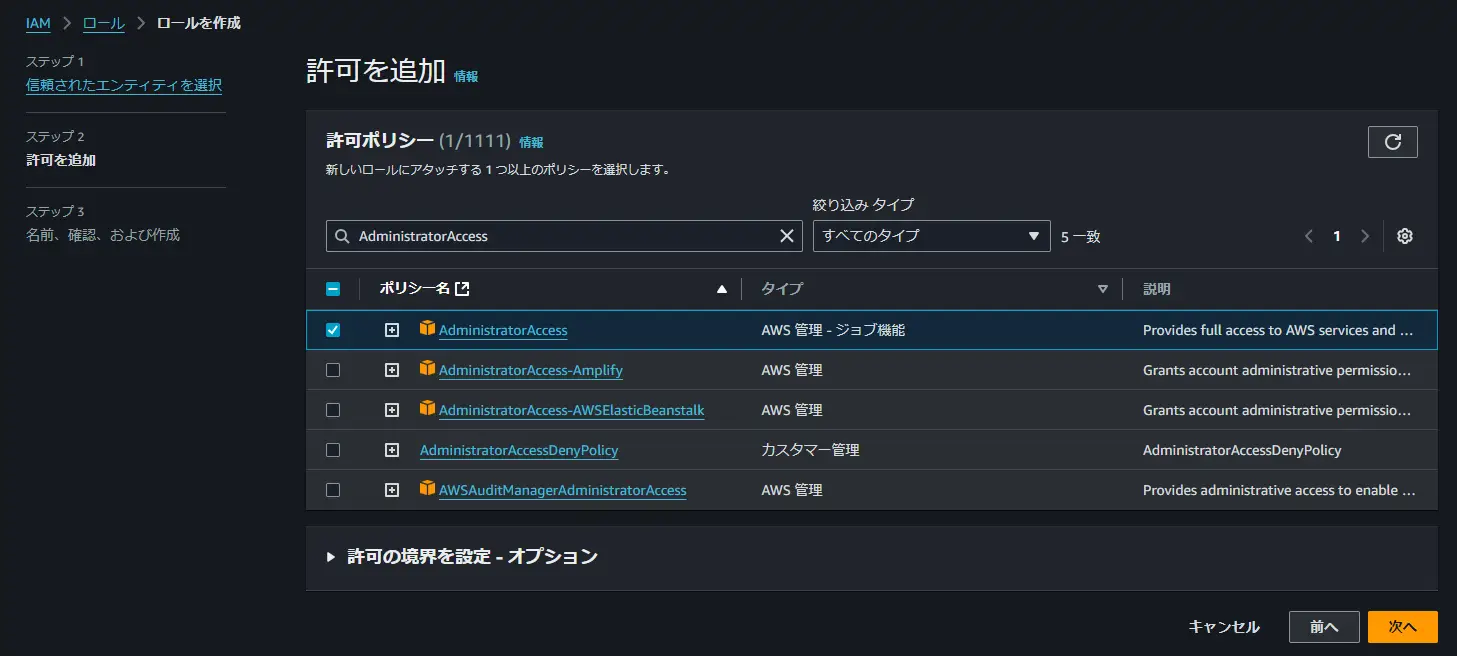This screenshot has height=656, width=1457.
Task: Click the orange 次へ button
Action: tap(1403, 627)
